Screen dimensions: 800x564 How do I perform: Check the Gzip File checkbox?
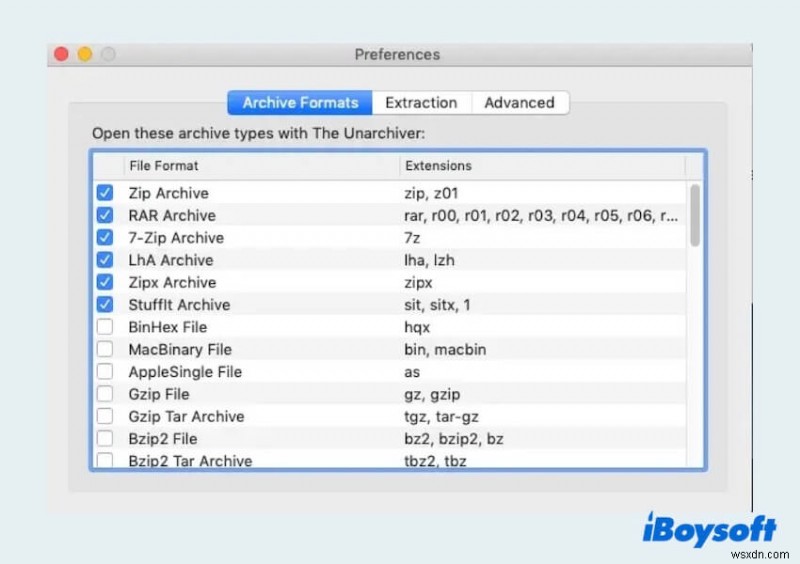tap(105, 394)
